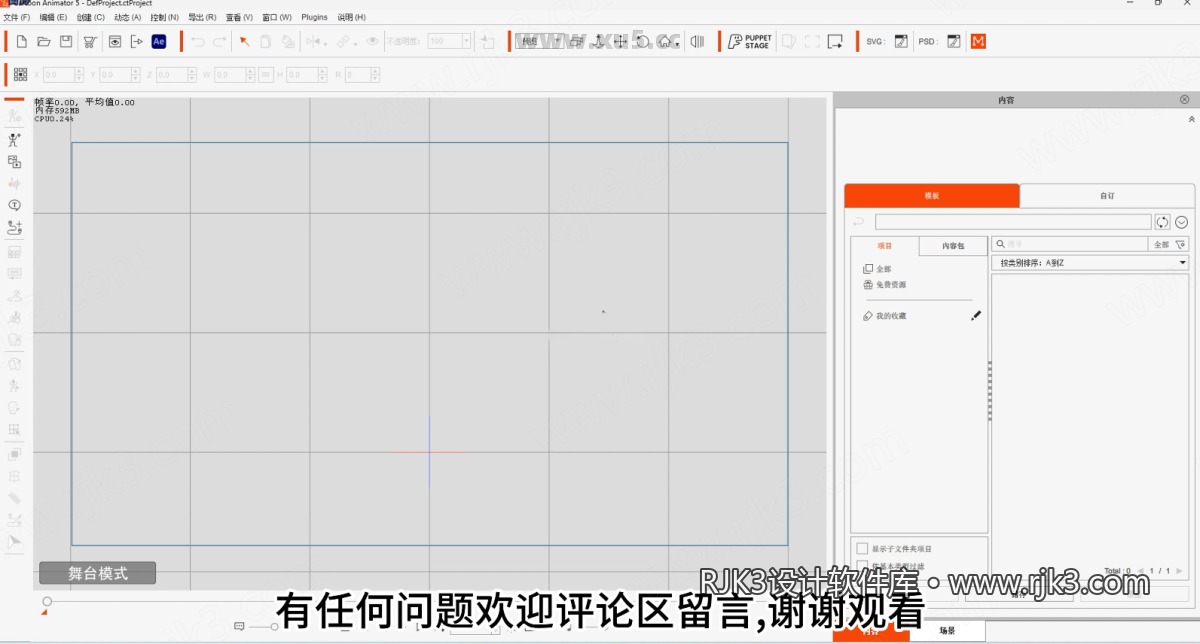Open the 文件 (F) menu

17,18
